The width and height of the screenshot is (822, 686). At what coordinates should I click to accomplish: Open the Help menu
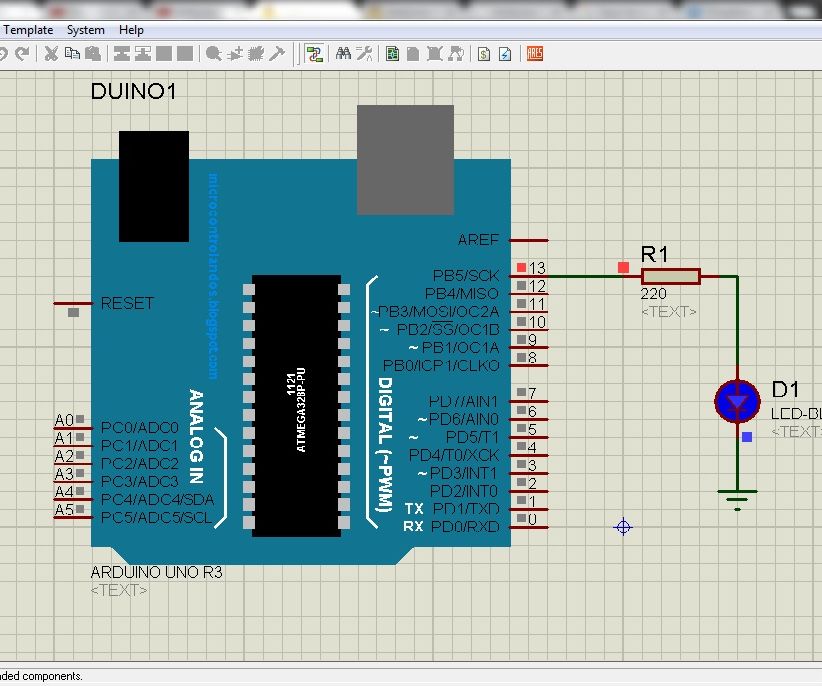(131, 30)
